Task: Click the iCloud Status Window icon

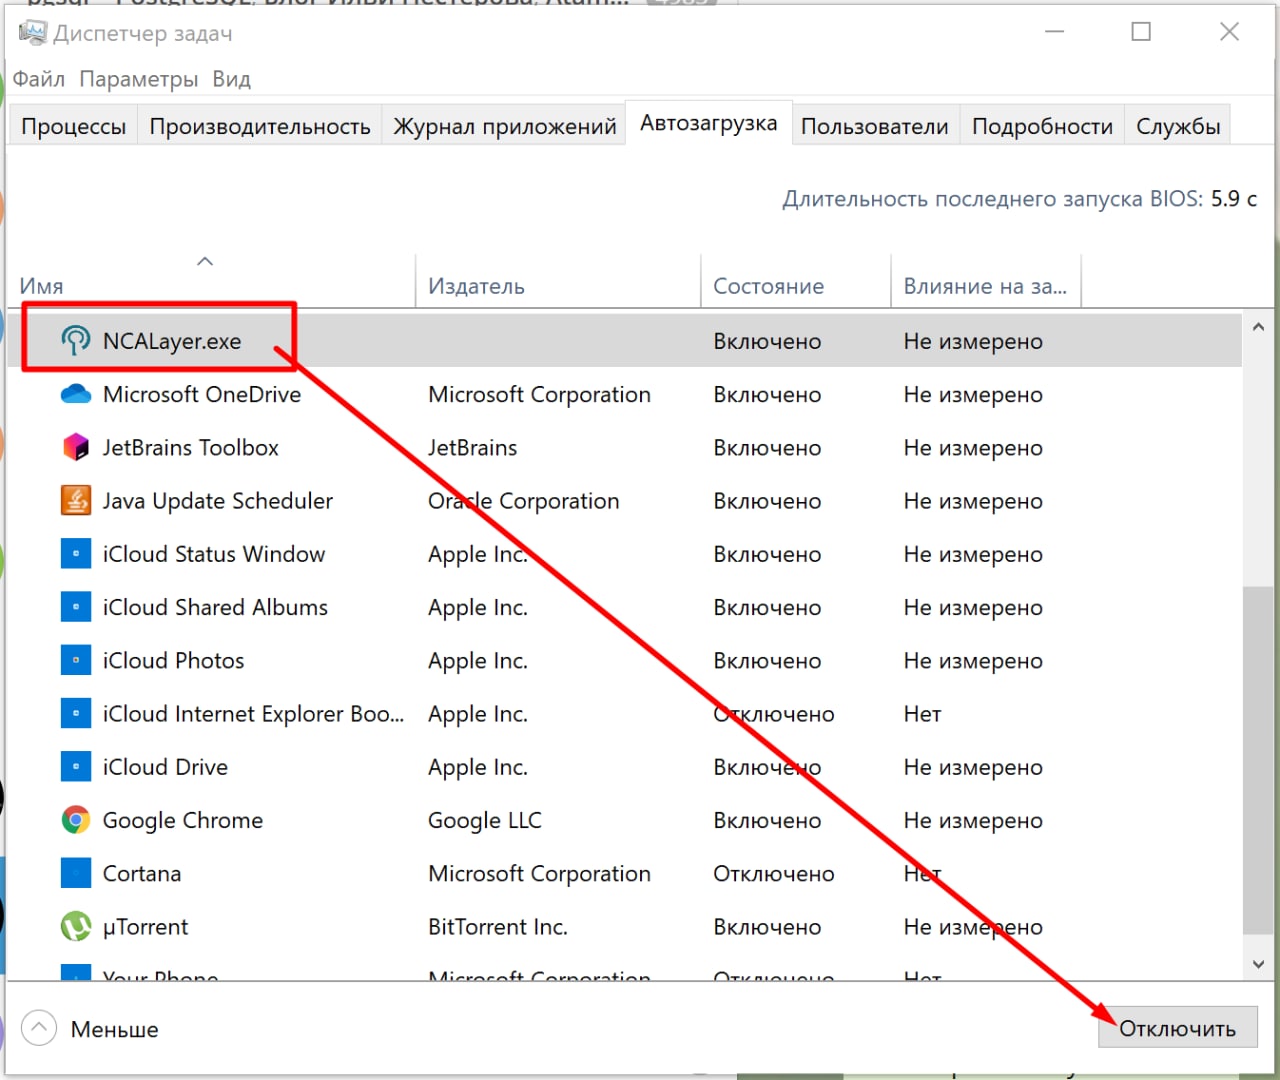Action: pyautogui.click(x=75, y=553)
